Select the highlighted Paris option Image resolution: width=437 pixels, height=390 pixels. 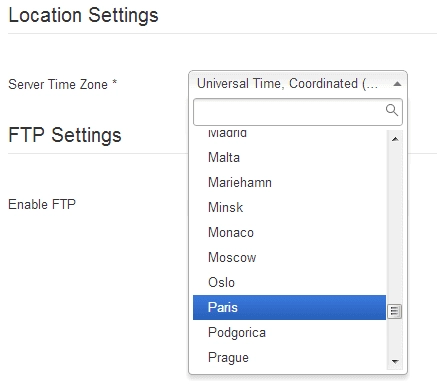click(289, 307)
